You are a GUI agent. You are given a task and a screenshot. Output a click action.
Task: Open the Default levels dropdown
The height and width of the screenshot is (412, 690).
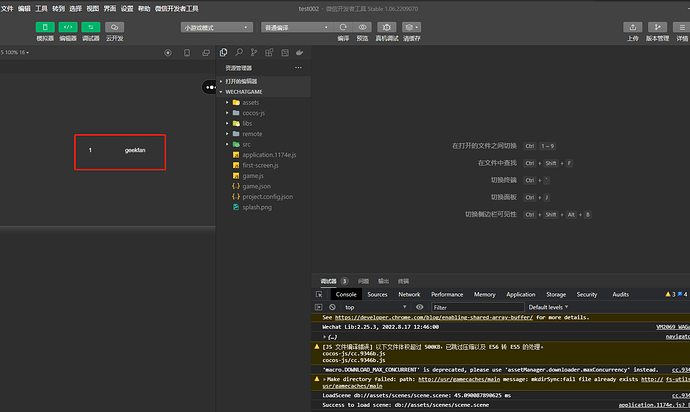click(x=548, y=307)
